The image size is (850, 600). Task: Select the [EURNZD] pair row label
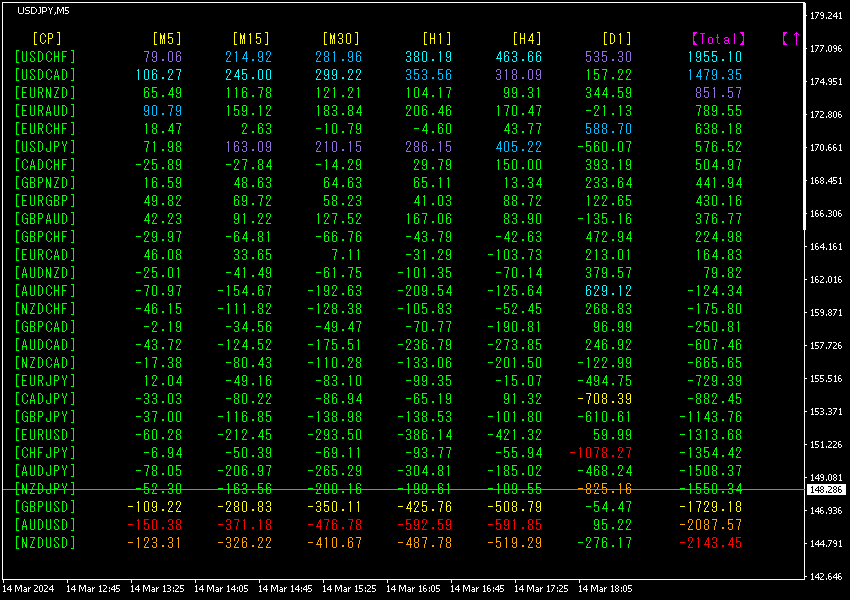point(45,93)
